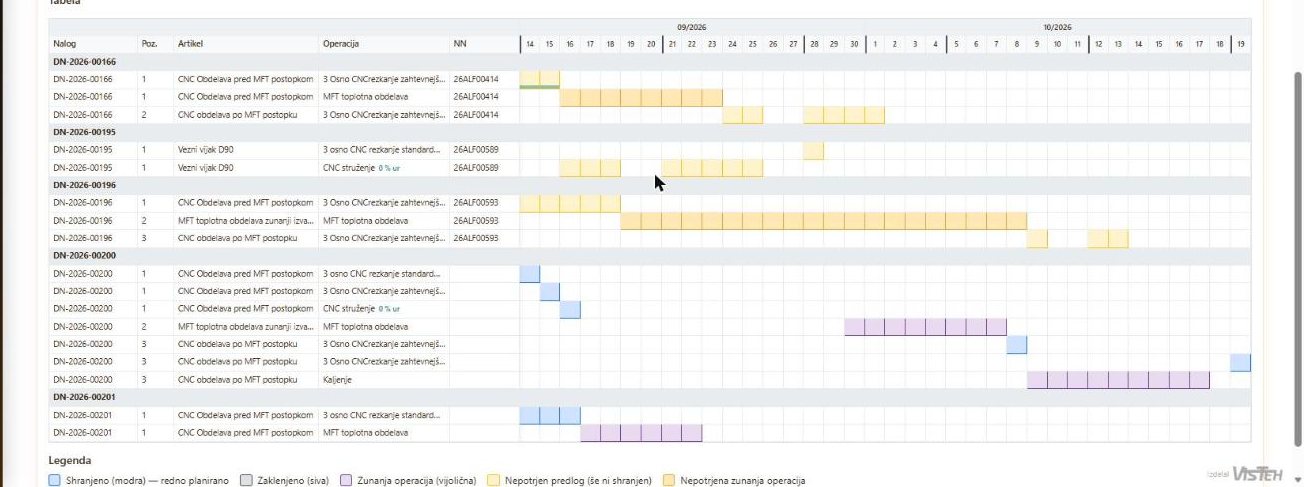
Task: Select purple bar in DN-2026-00200 MFT toplotna obdelava row
Action: click(x=926, y=327)
